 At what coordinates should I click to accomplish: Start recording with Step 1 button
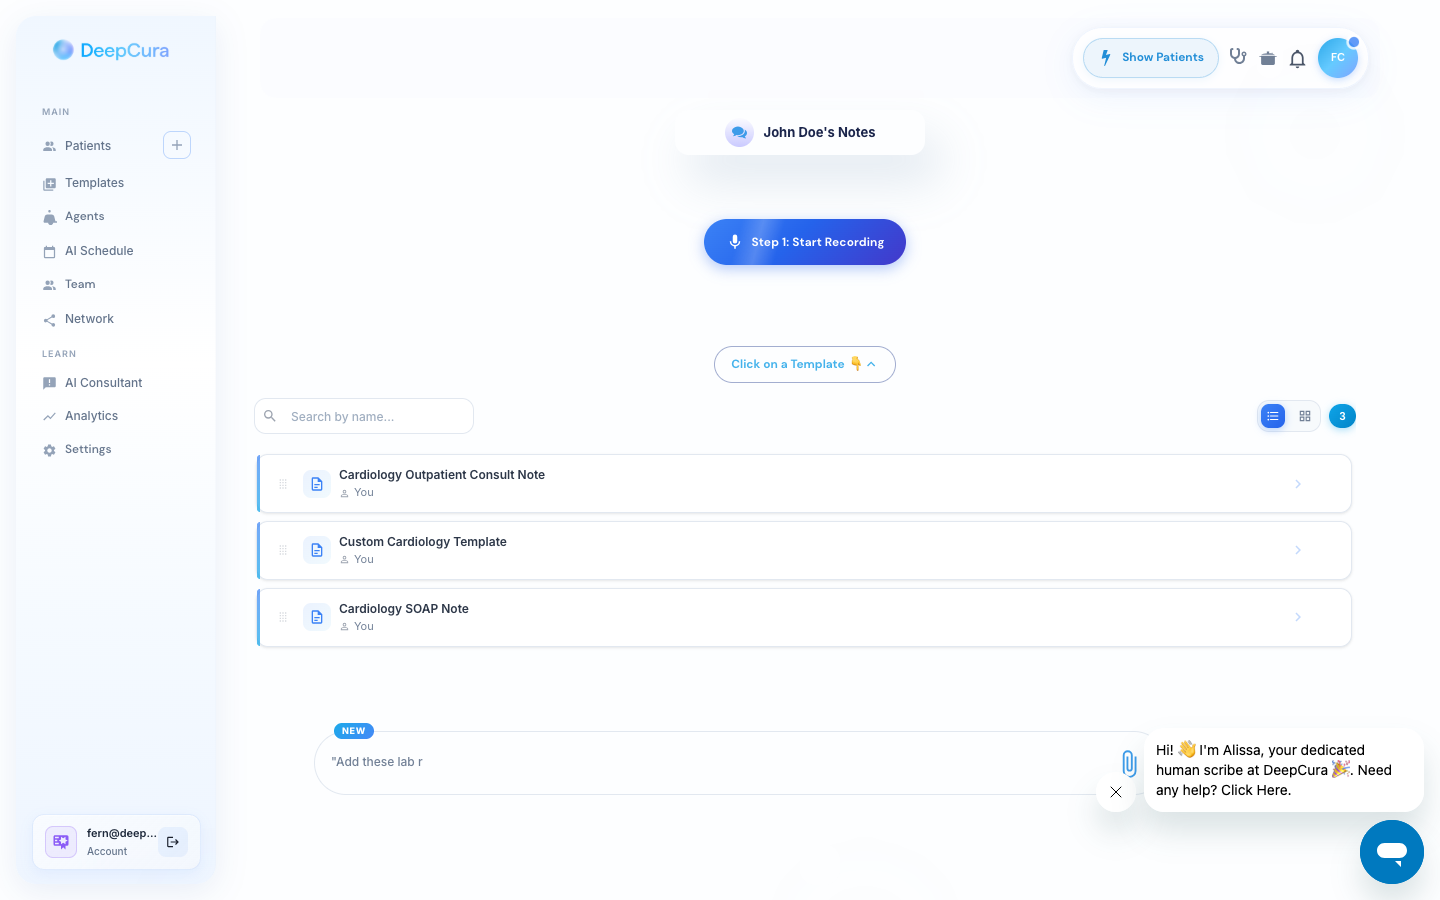click(x=805, y=242)
